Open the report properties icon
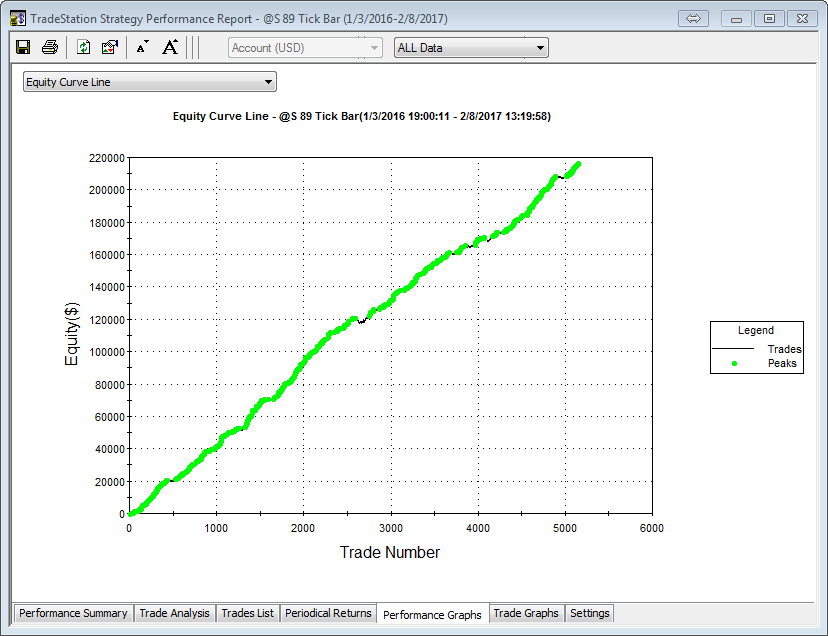This screenshot has height=636, width=828. (110, 47)
